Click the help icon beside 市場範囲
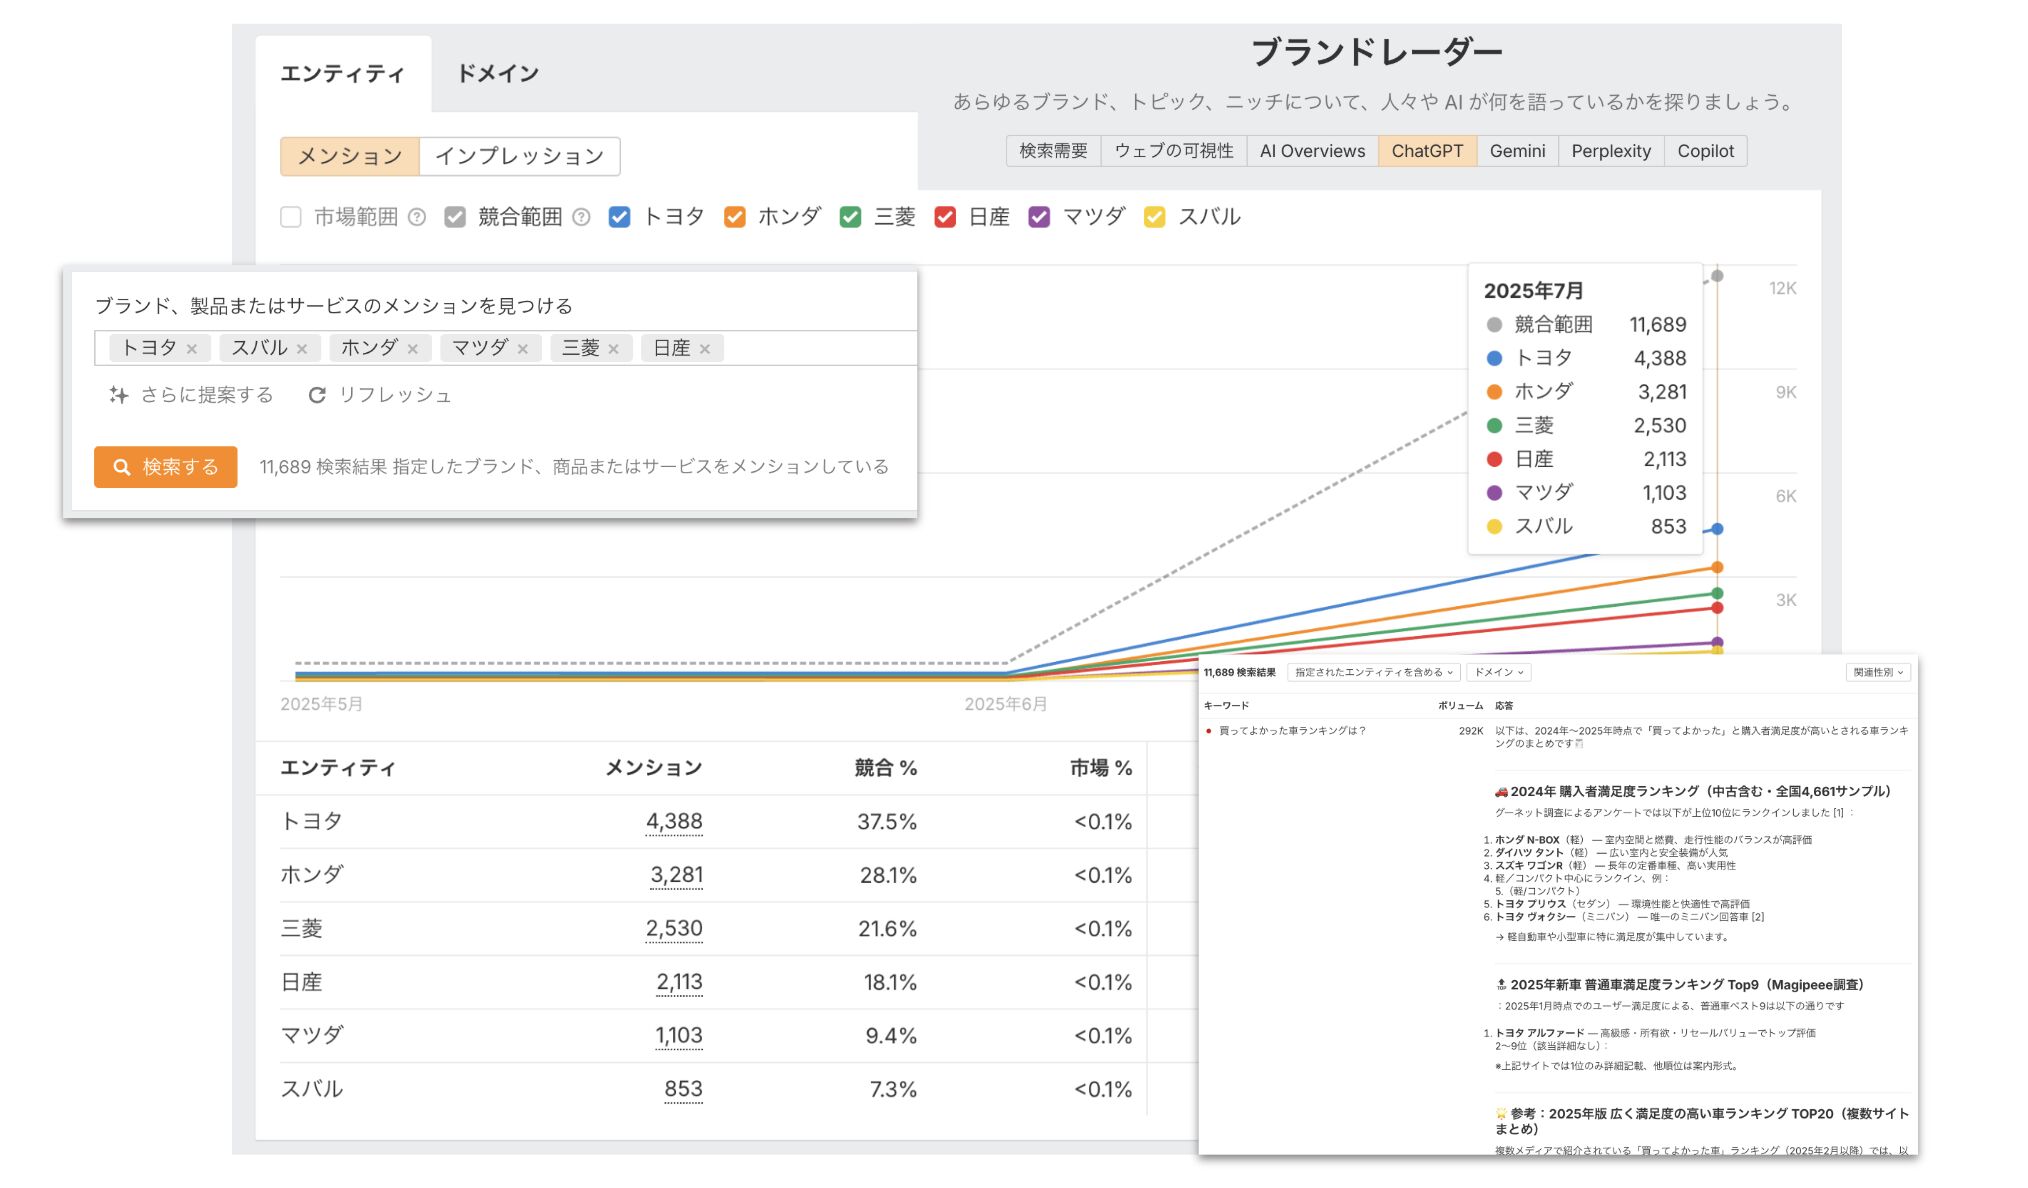Screen dimensions: 2028x1188 click(417, 217)
